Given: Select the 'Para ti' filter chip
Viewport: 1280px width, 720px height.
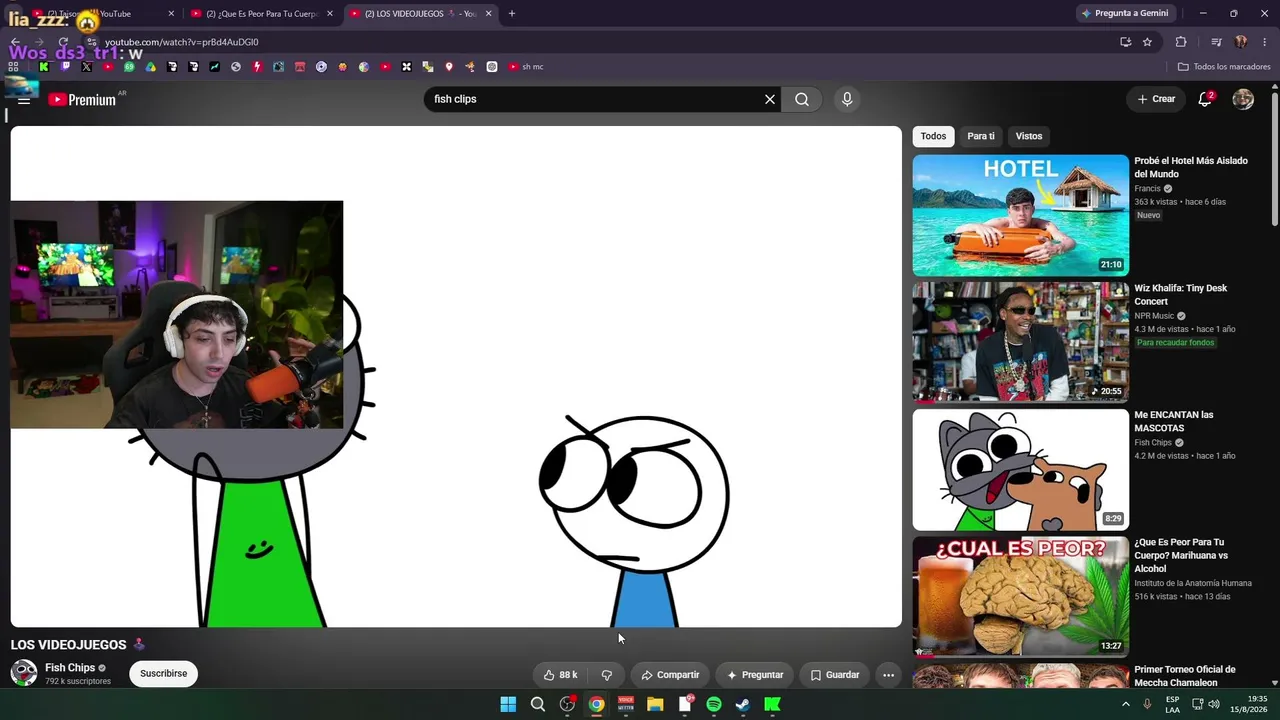Looking at the screenshot, I should 981,136.
